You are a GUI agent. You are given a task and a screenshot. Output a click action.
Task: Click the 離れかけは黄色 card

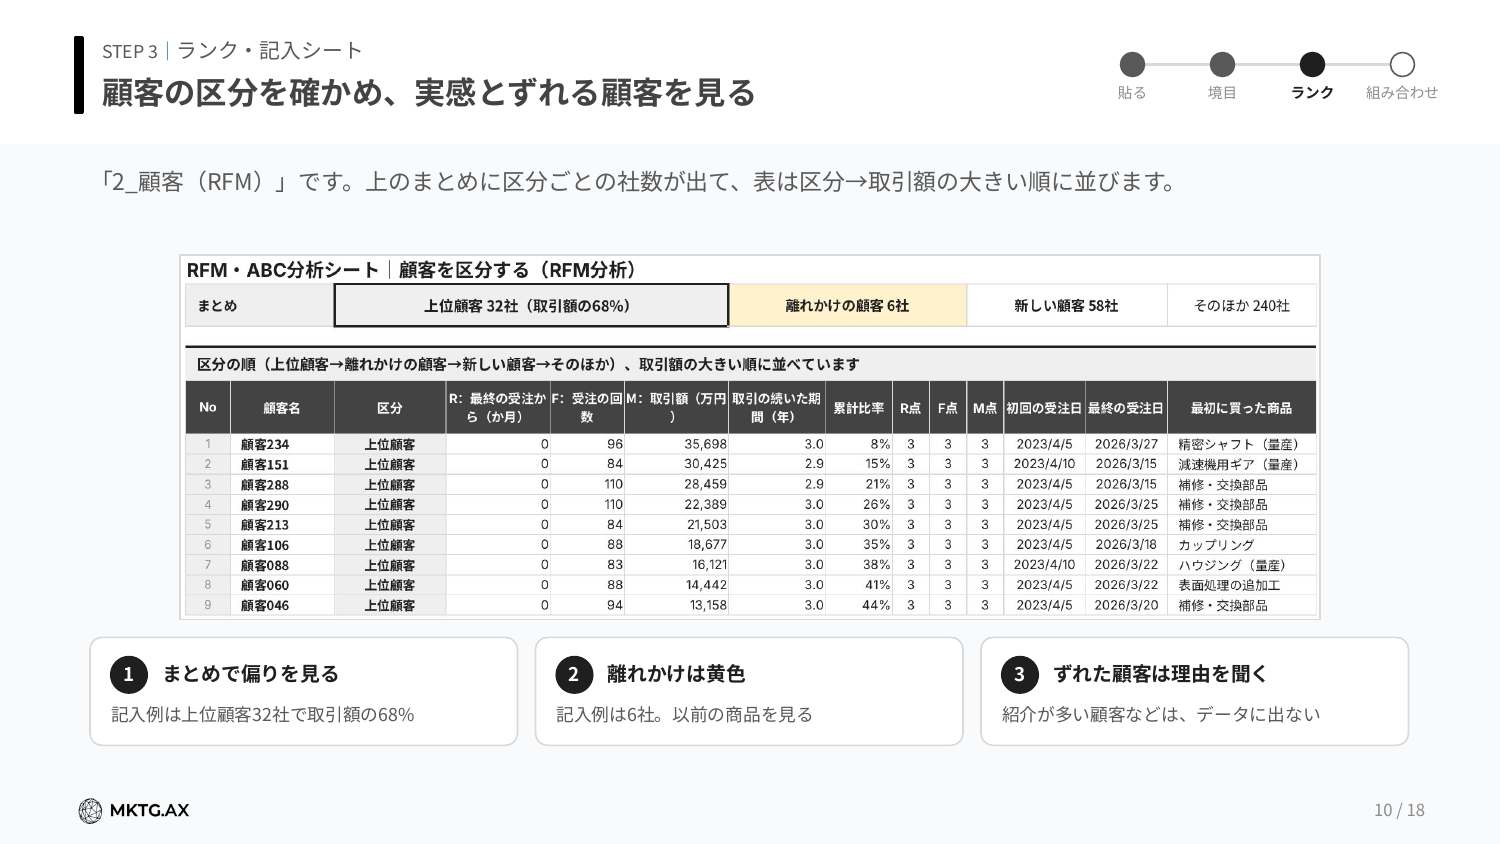coord(749,691)
